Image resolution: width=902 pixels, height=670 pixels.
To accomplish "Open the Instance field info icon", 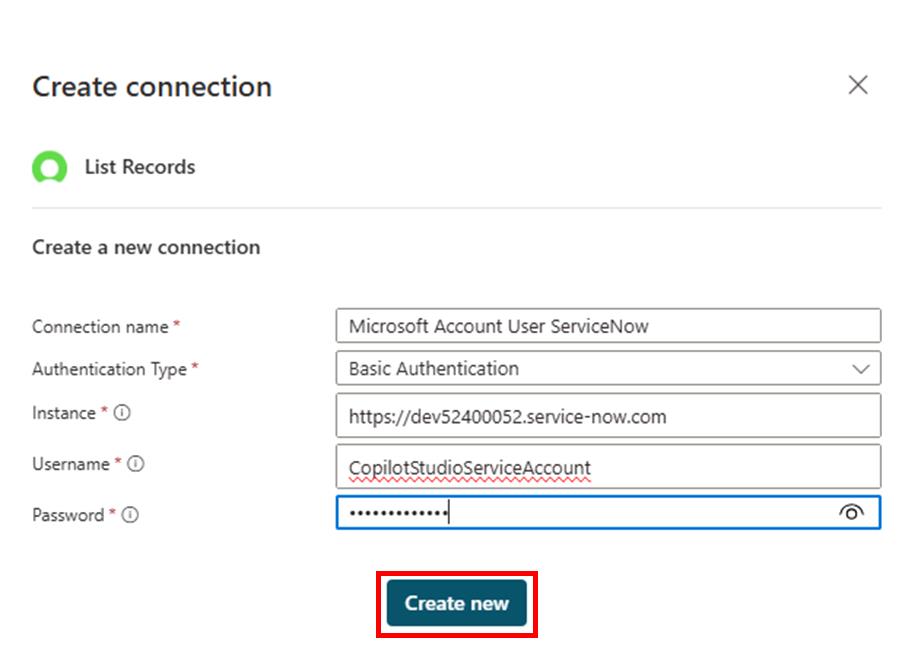I will click(x=121, y=413).
